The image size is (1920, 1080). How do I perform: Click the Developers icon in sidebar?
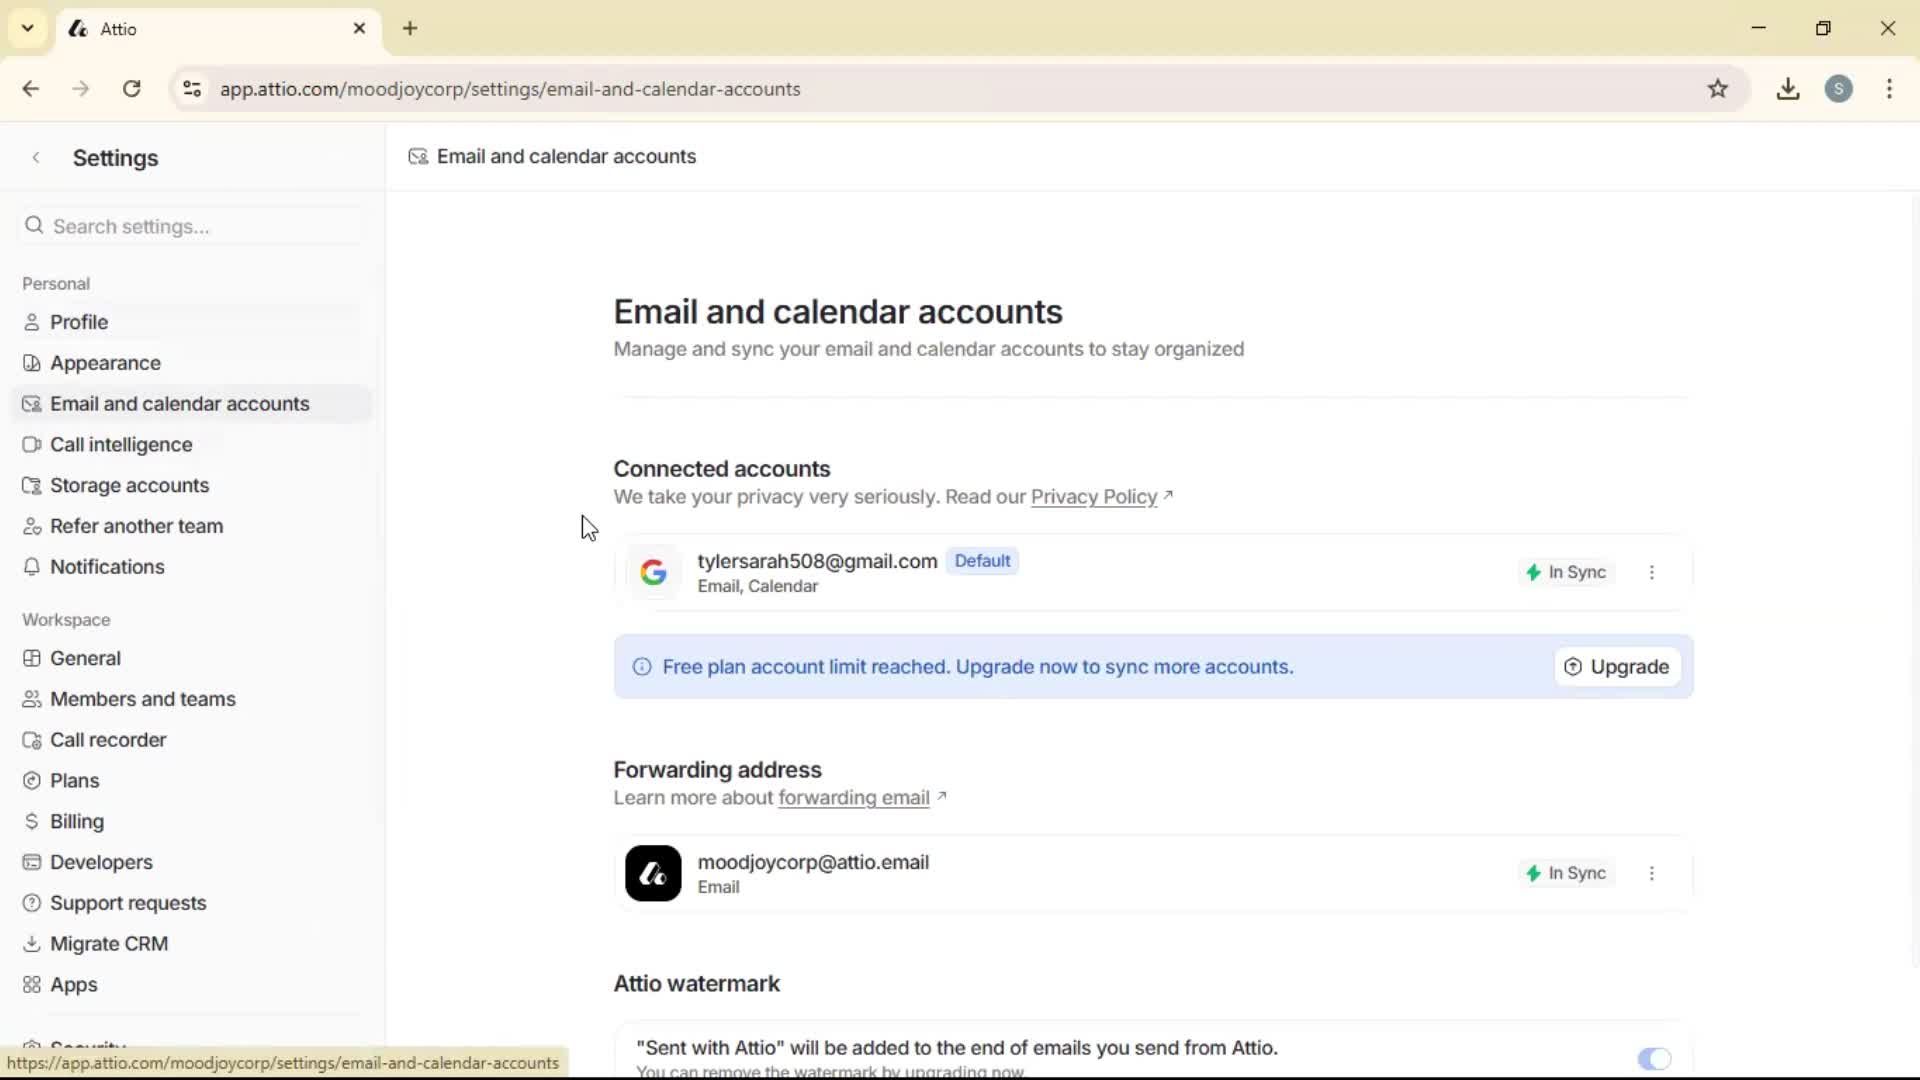tap(31, 863)
